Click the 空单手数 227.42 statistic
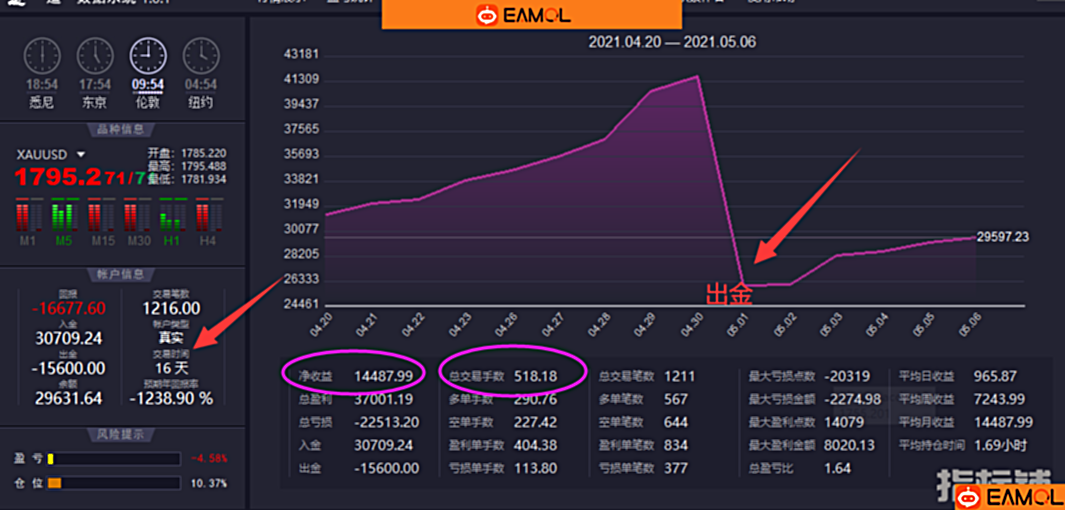The image size is (1065, 510). 503,422
